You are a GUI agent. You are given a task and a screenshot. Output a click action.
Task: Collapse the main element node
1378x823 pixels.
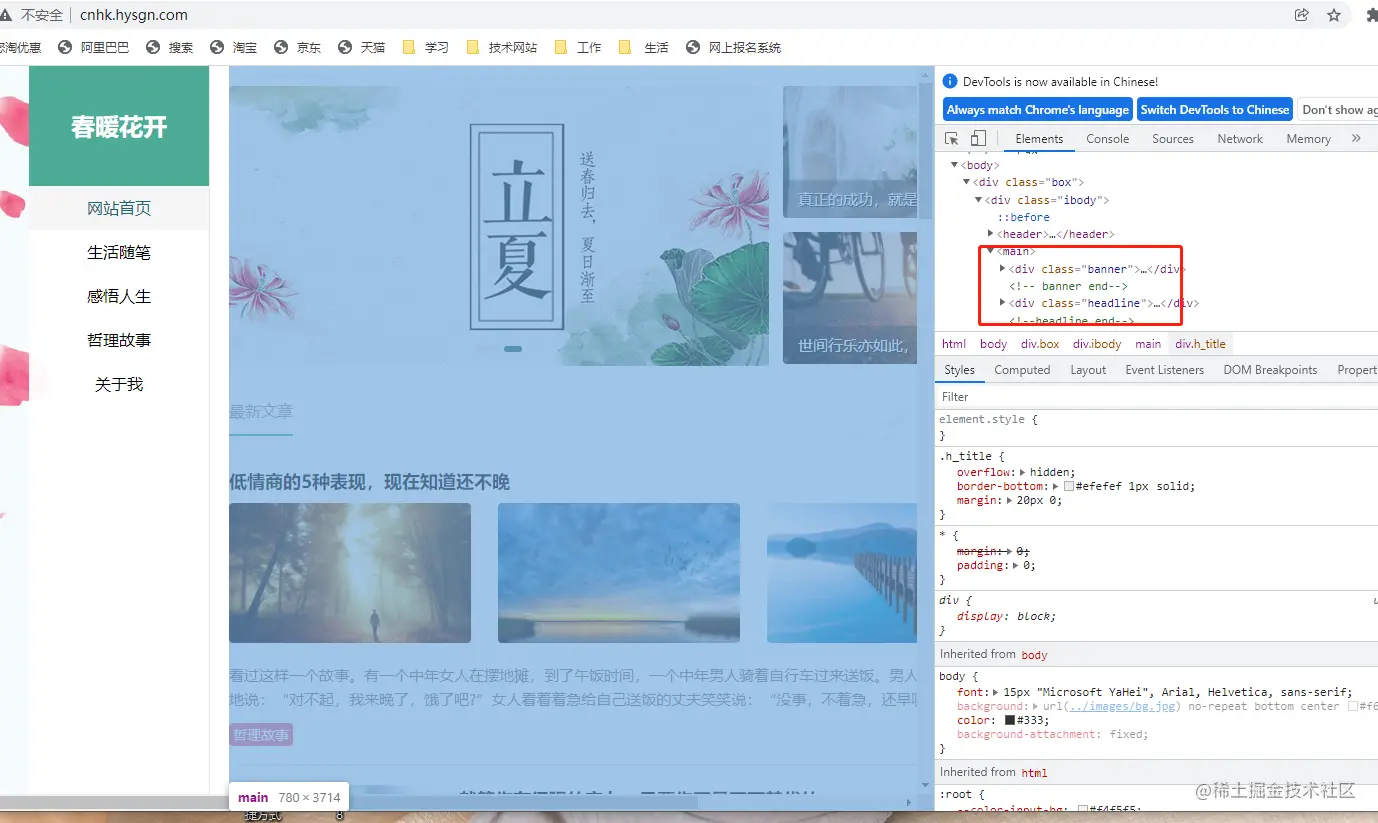991,251
